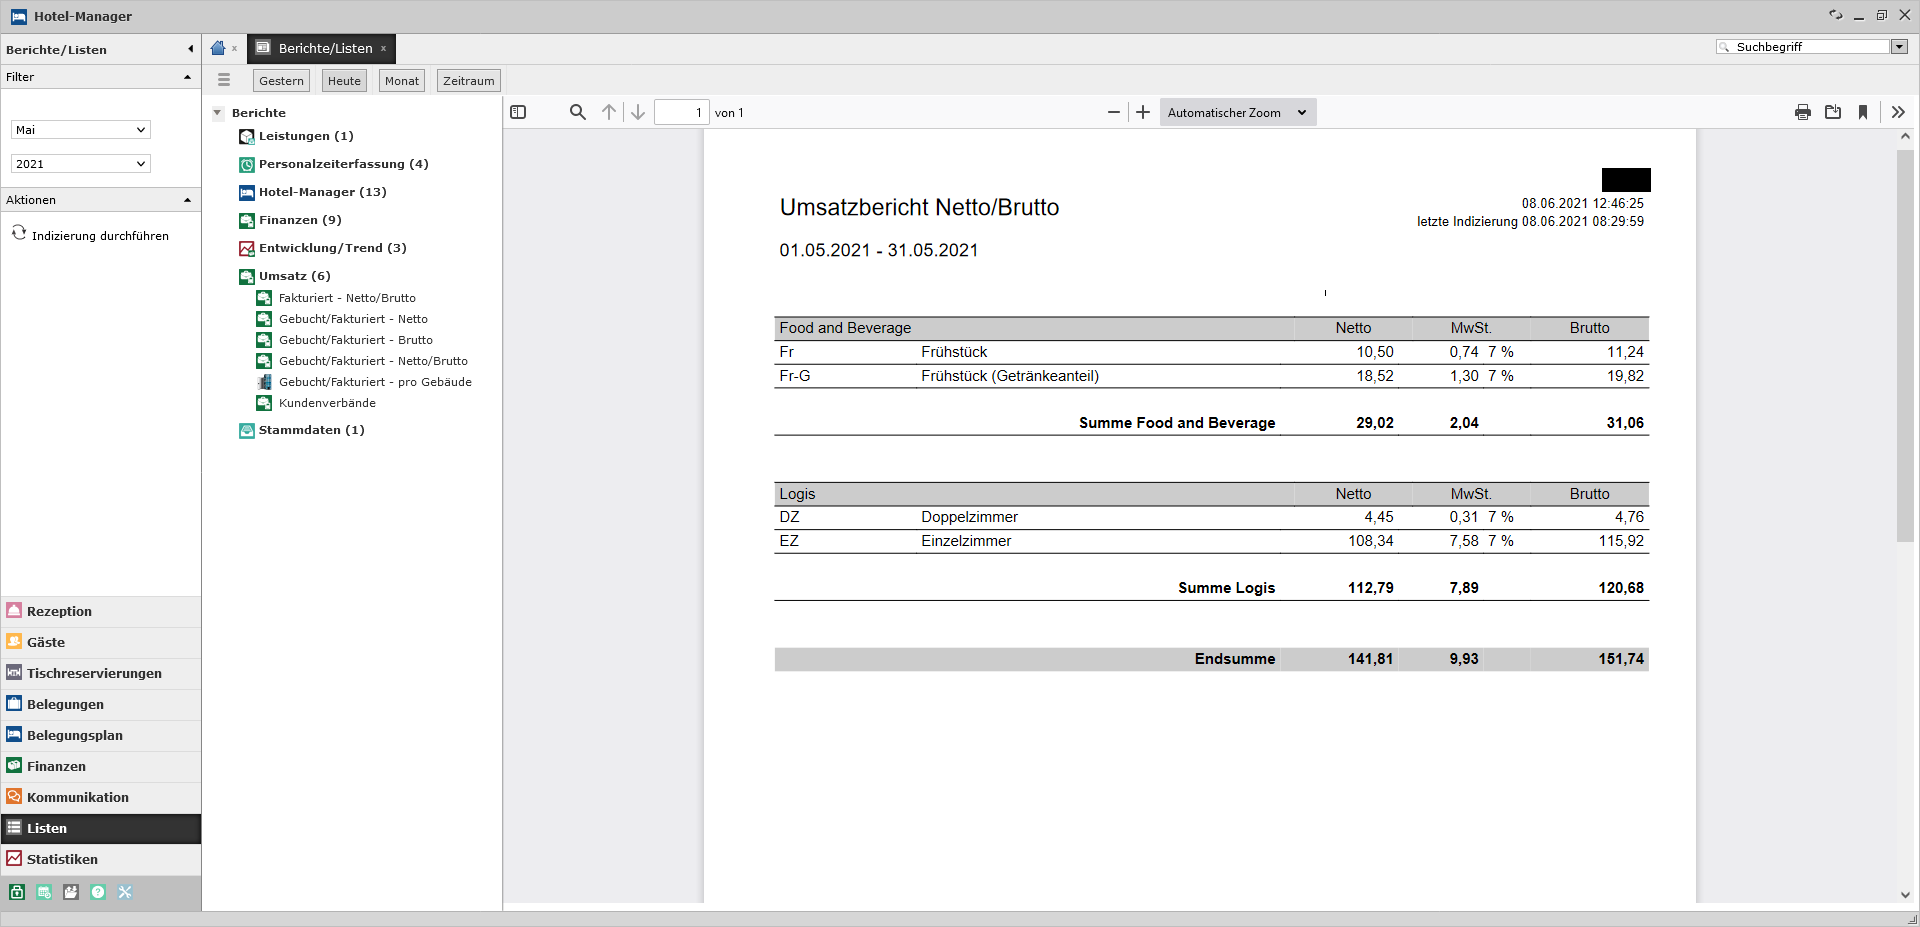1920x927 pixels.
Task: Go to previous page arrow
Action: [609, 112]
